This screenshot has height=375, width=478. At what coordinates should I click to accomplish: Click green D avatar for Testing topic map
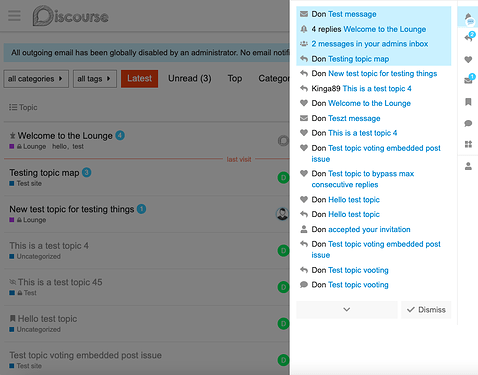(x=283, y=177)
